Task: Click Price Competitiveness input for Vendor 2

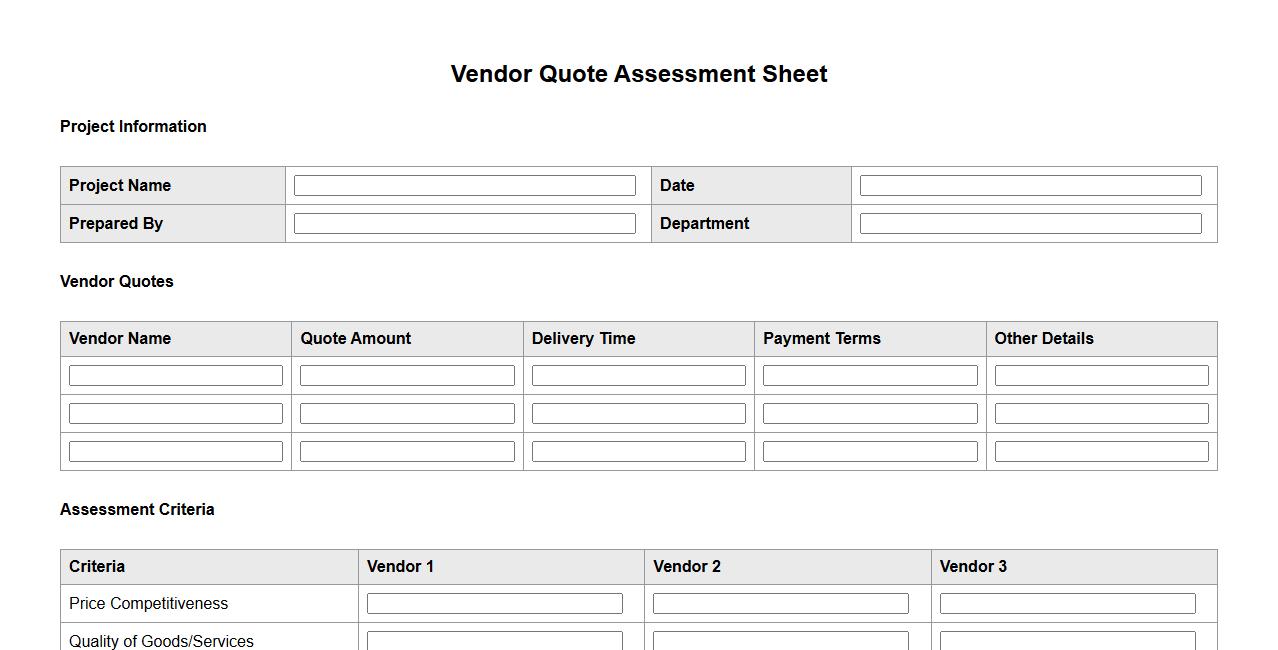Action: [x=780, y=604]
